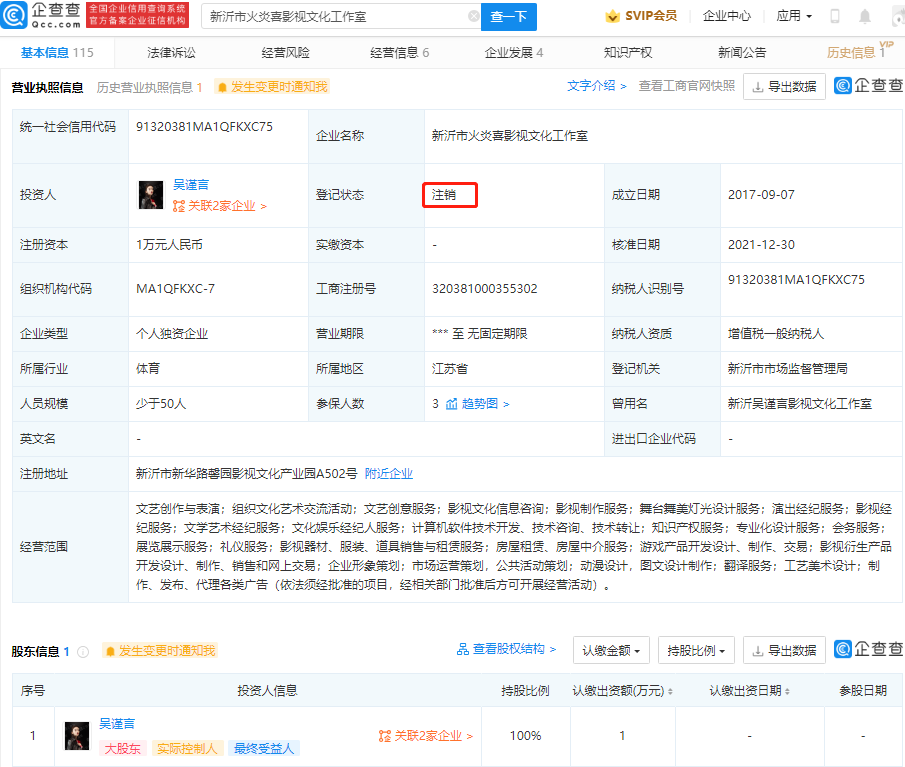The height and width of the screenshot is (767, 905).
Task: Click 吴谨言 name link in 投资人 row
Action: pos(191,185)
